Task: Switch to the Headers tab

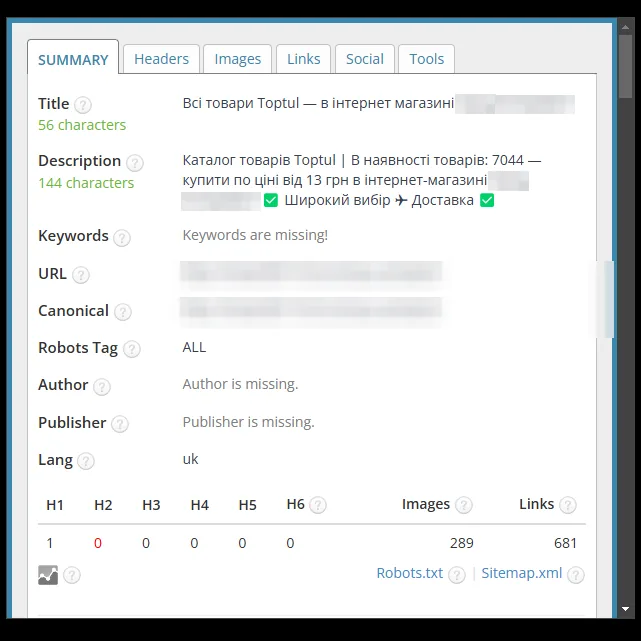Action: pos(161,59)
